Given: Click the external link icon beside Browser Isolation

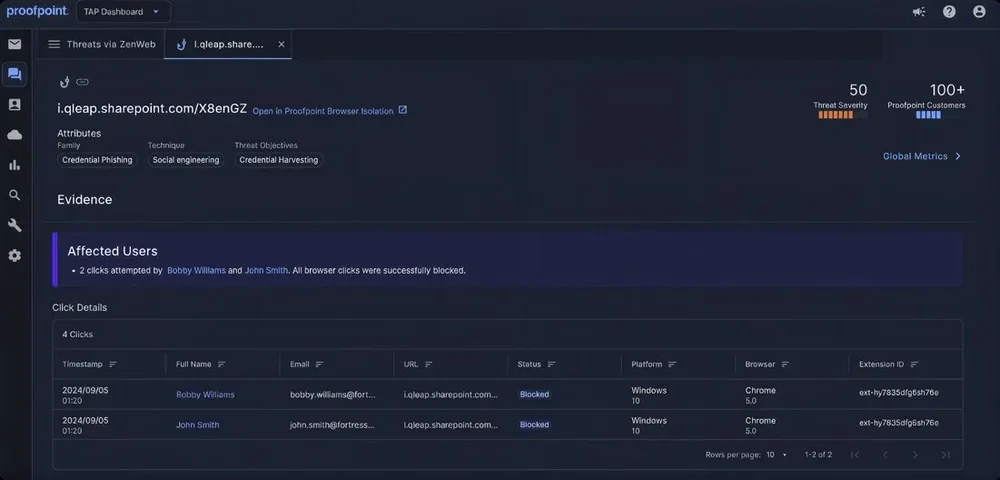Looking at the screenshot, I should pyautogui.click(x=402, y=110).
